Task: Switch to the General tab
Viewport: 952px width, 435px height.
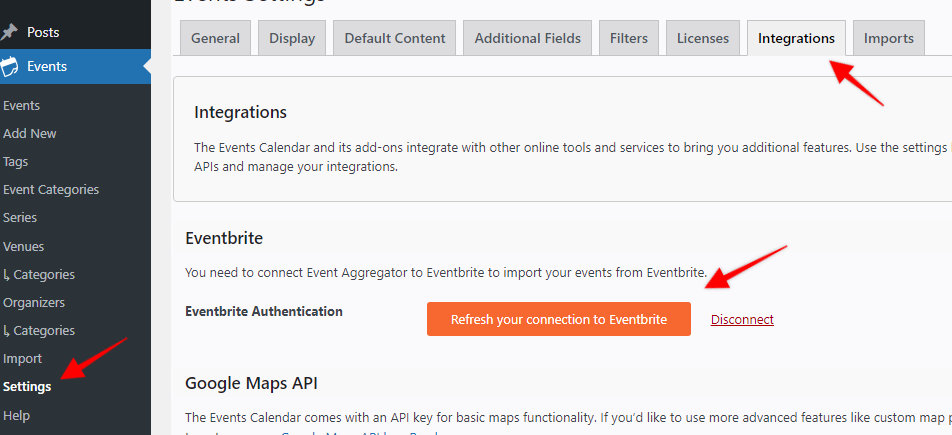Action: pyautogui.click(x=215, y=38)
